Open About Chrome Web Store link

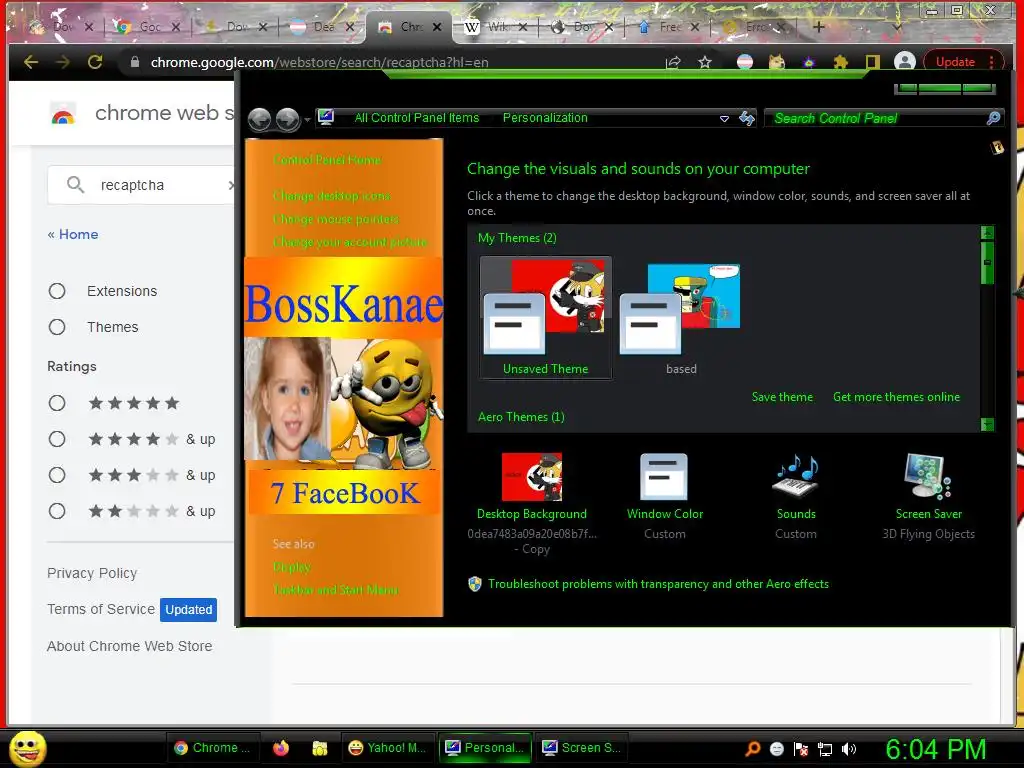point(129,646)
